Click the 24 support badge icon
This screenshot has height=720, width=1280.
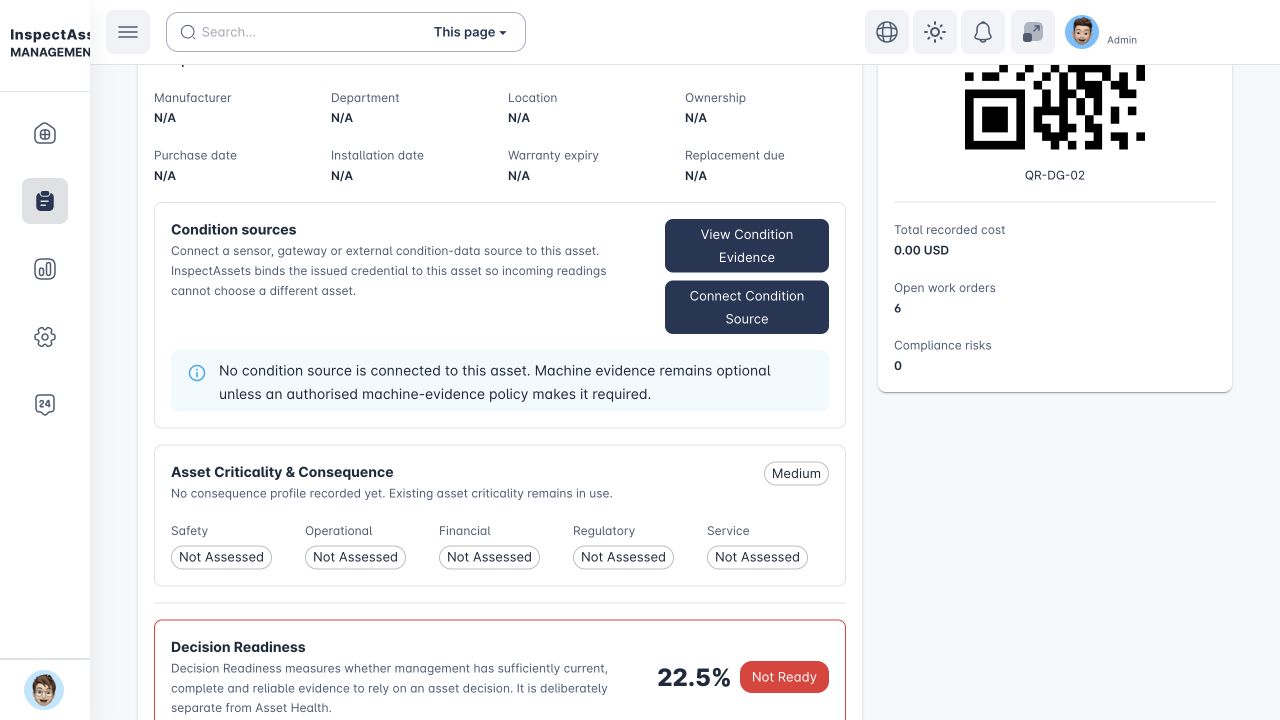coord(45,405)
